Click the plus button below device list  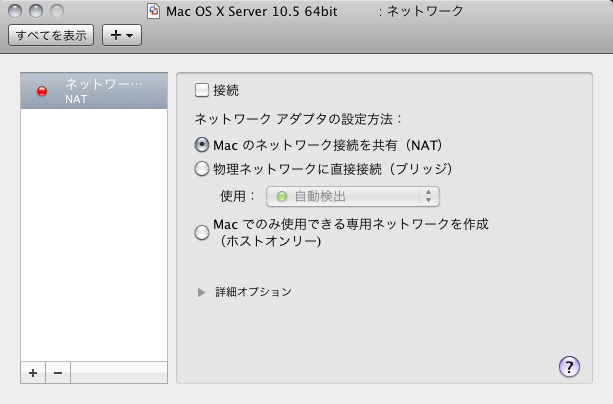tap(33, 372)
